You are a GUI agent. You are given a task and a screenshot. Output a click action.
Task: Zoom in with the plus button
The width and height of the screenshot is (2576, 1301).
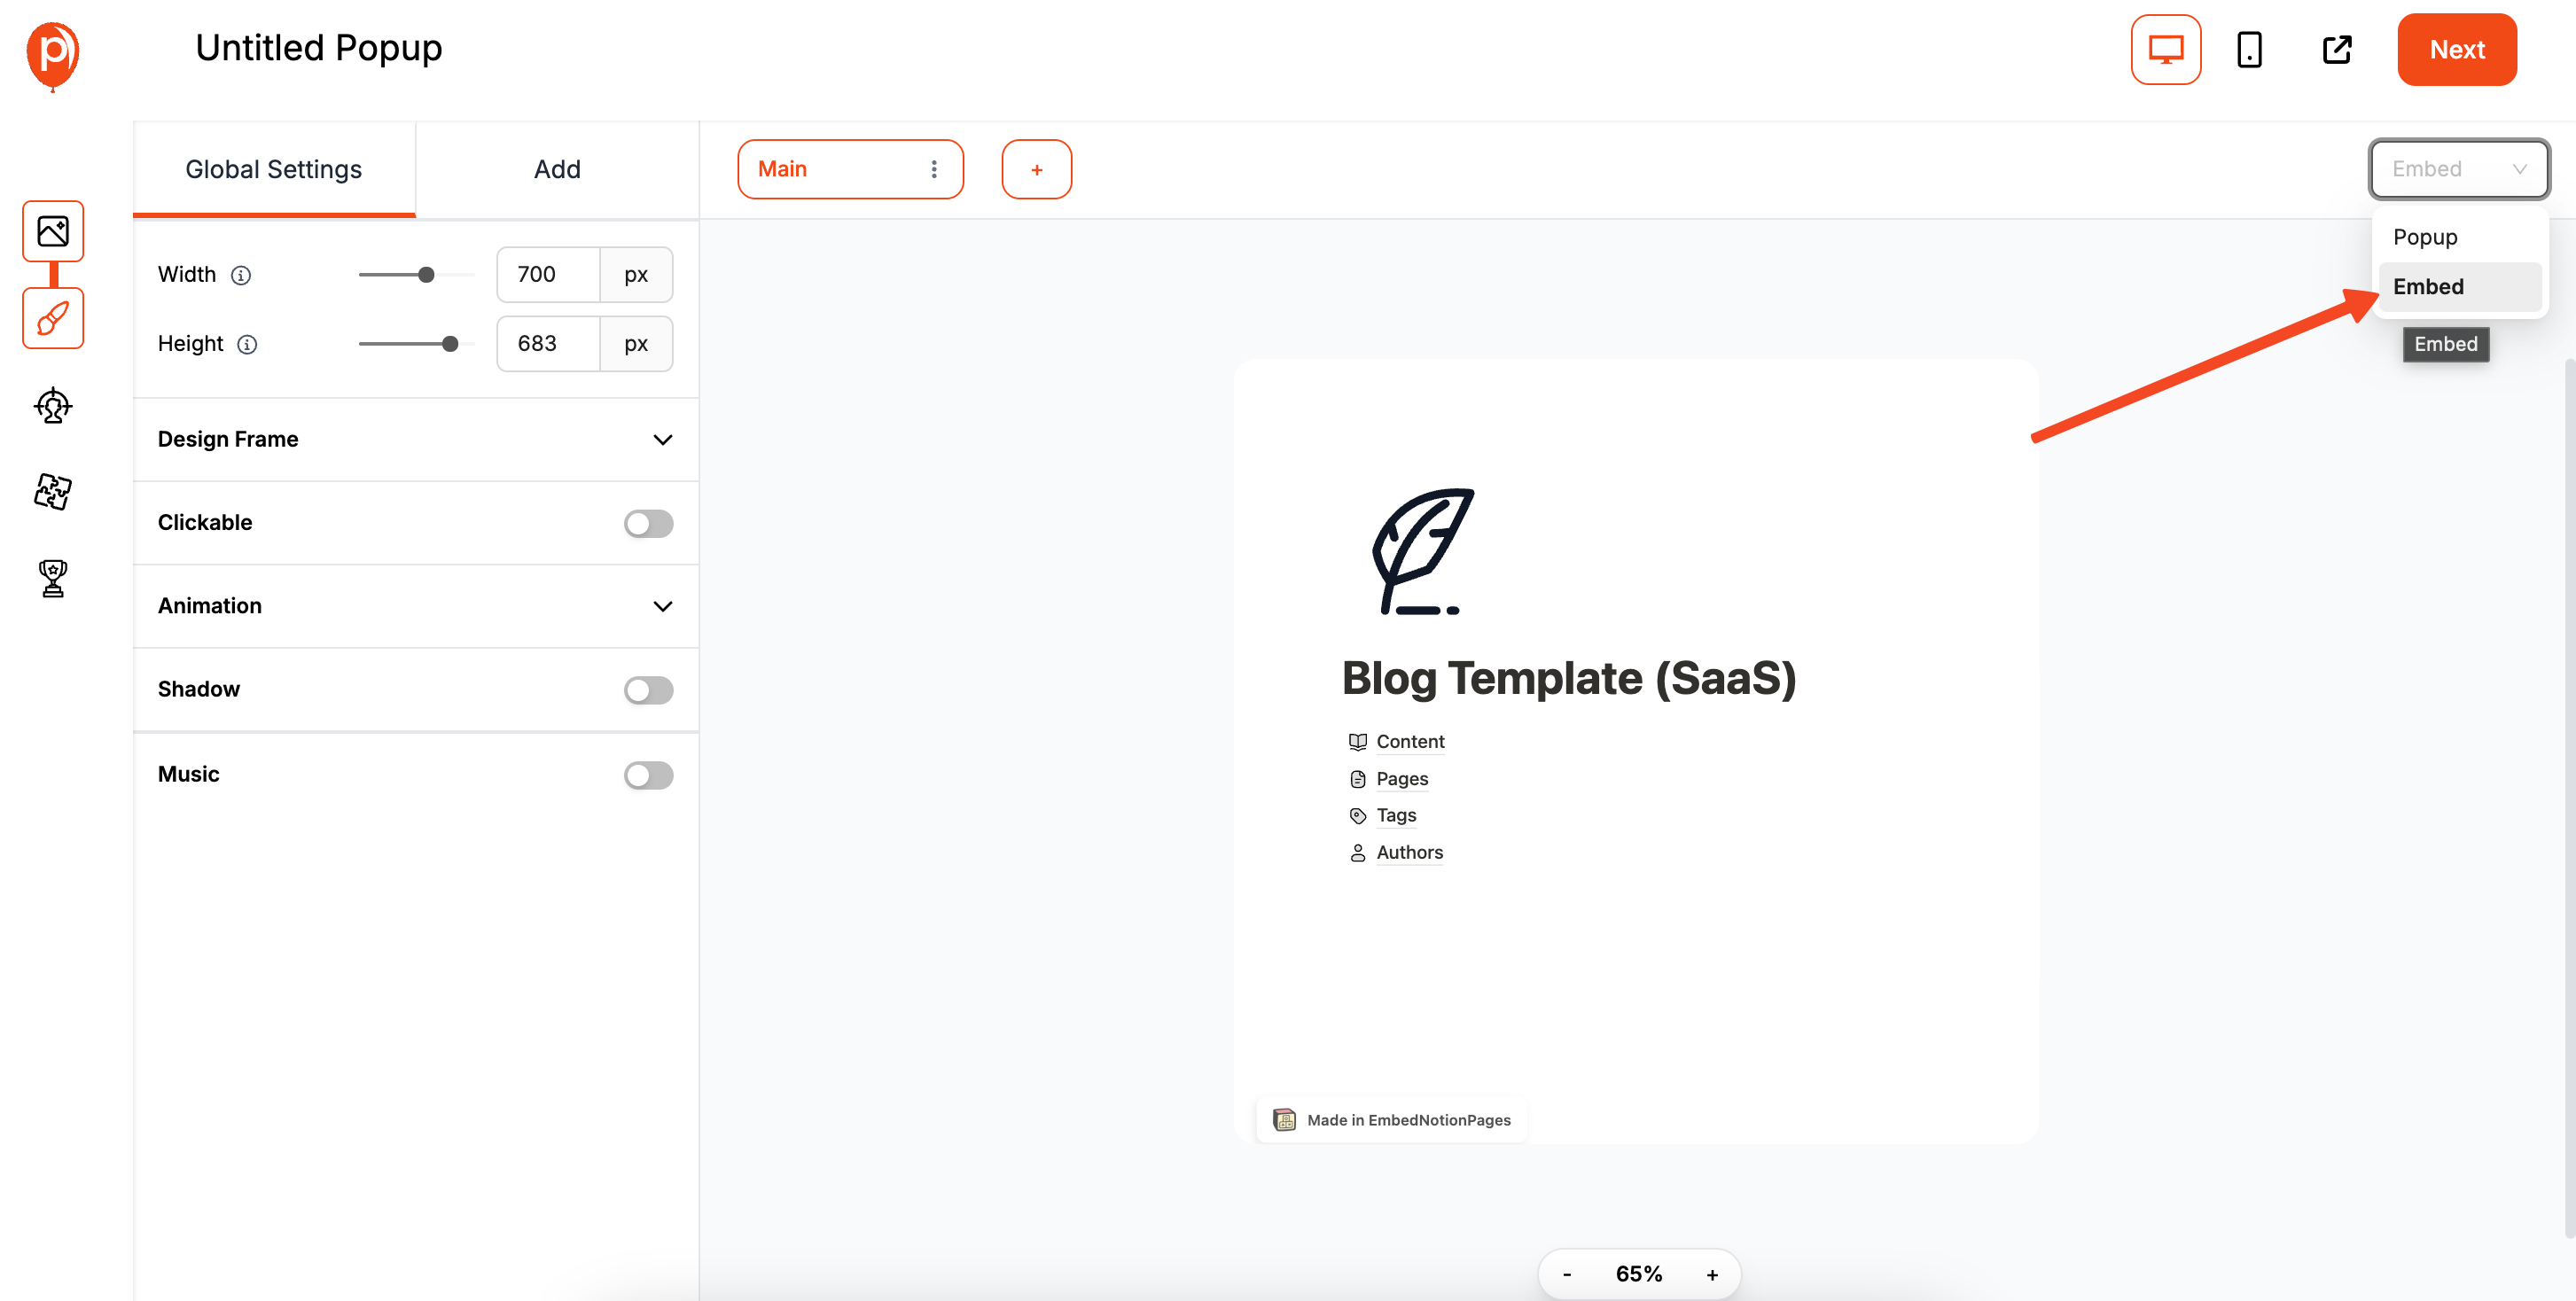(x=1712, y=1274)
